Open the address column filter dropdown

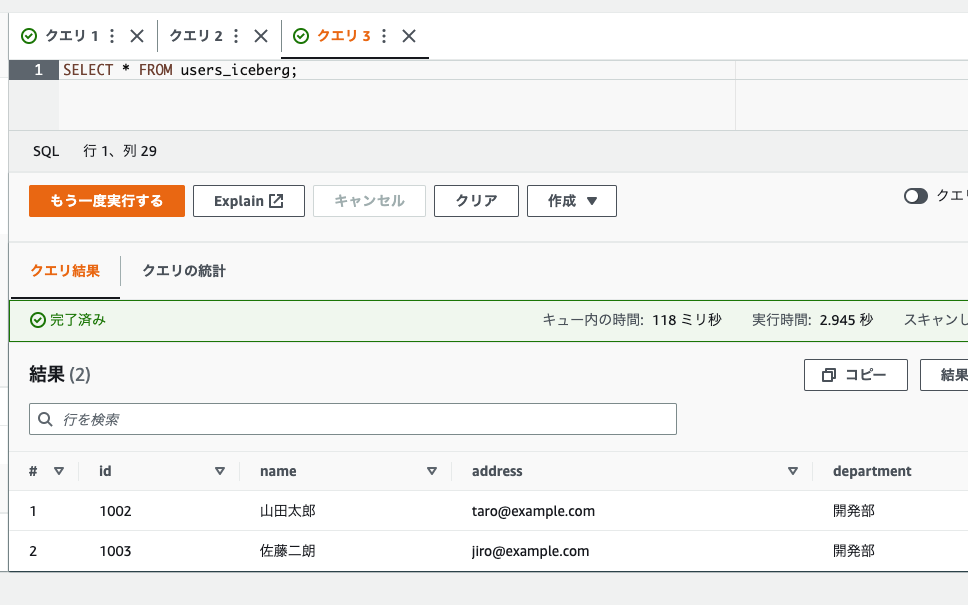pyautogui.click(x=793, y=470)
